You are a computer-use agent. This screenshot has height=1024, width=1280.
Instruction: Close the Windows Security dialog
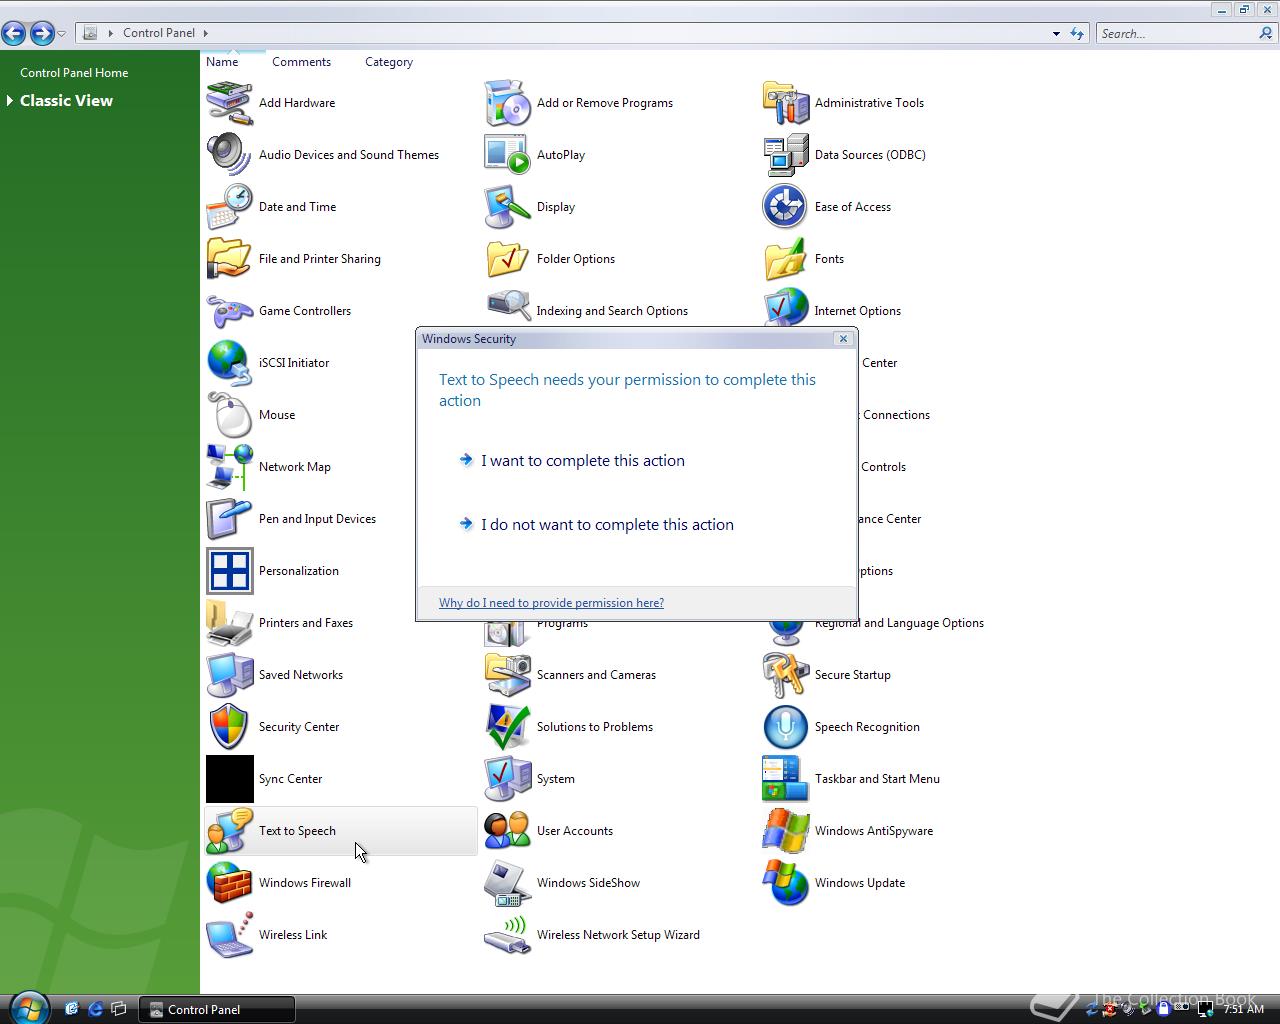(843, 339)
